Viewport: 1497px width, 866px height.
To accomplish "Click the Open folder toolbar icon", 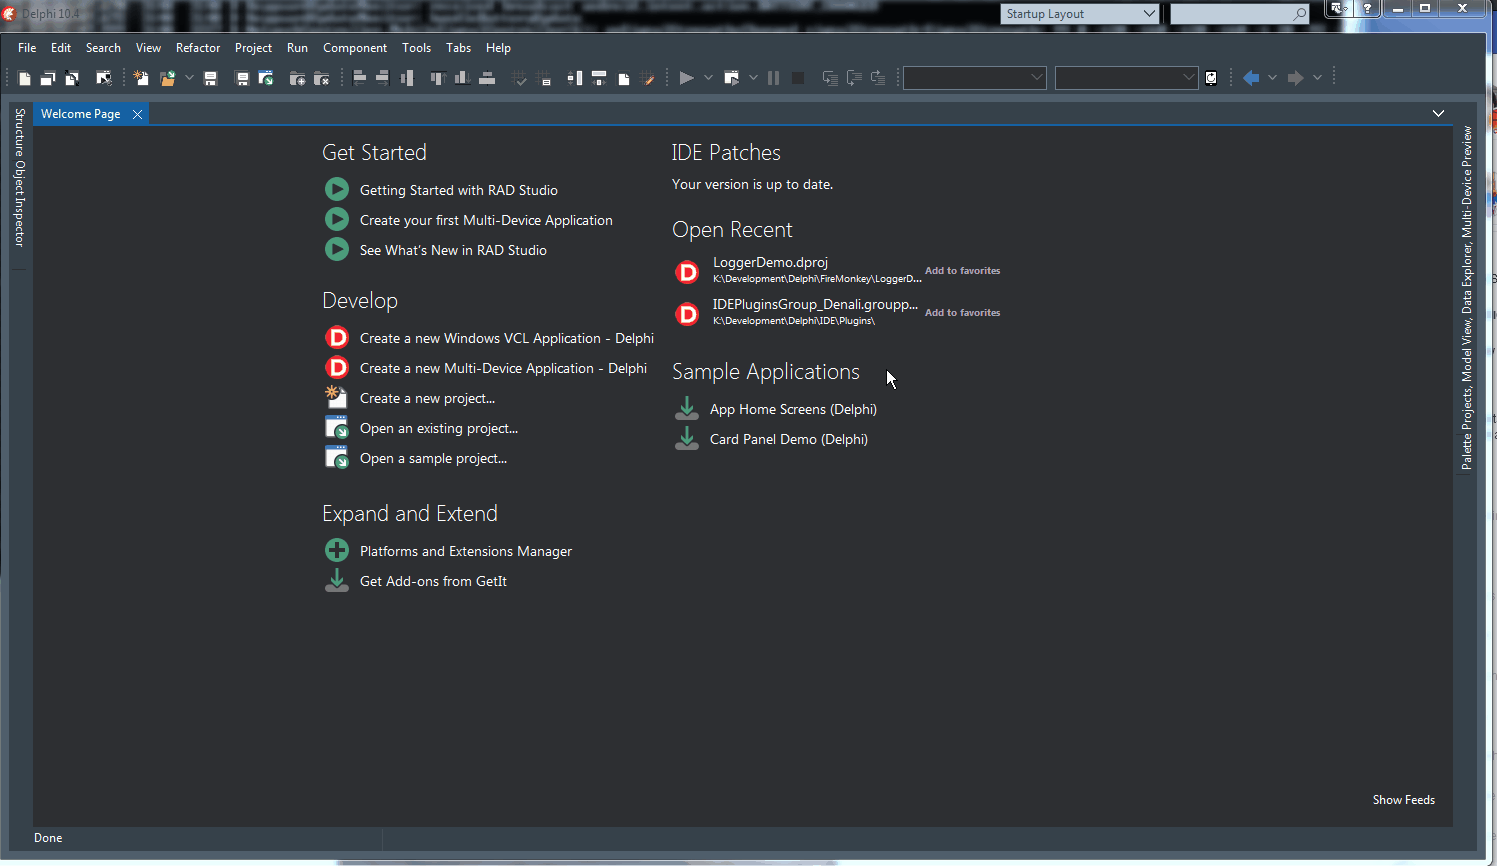I will pyautogui.click(x=167, y=78).
